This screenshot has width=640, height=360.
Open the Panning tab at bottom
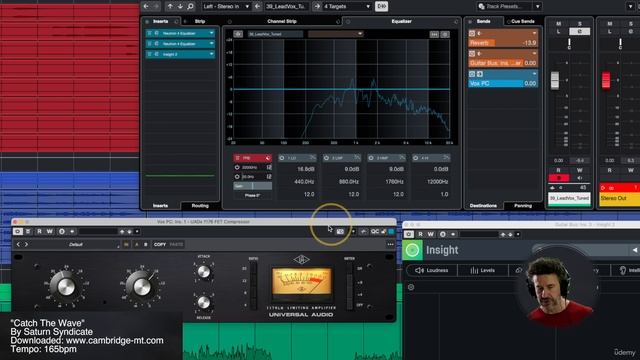[x=523, y=206]
